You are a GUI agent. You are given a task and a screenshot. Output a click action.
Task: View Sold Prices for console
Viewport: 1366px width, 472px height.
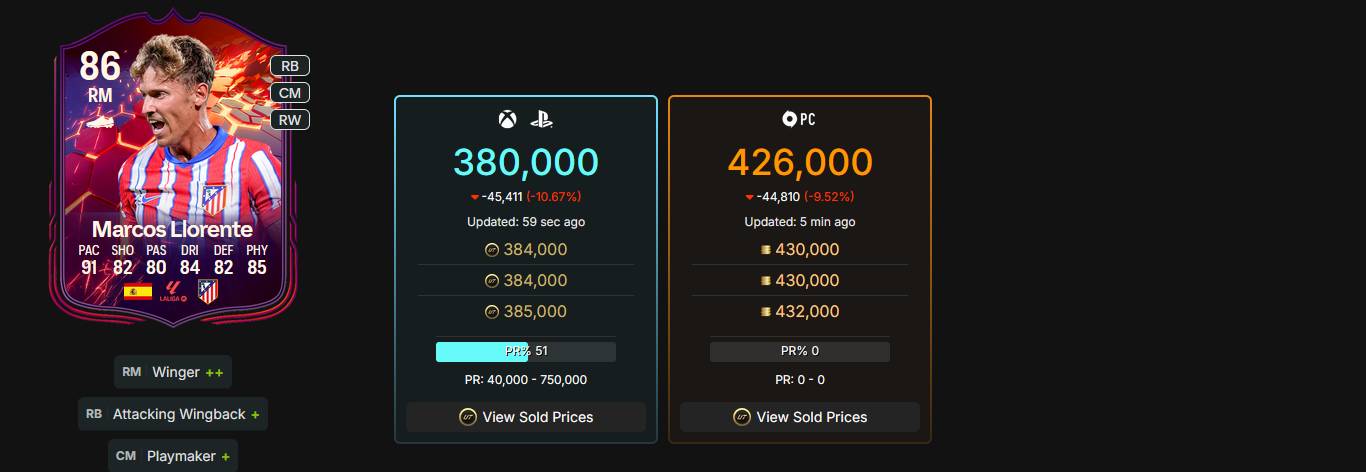click(526, 417)
